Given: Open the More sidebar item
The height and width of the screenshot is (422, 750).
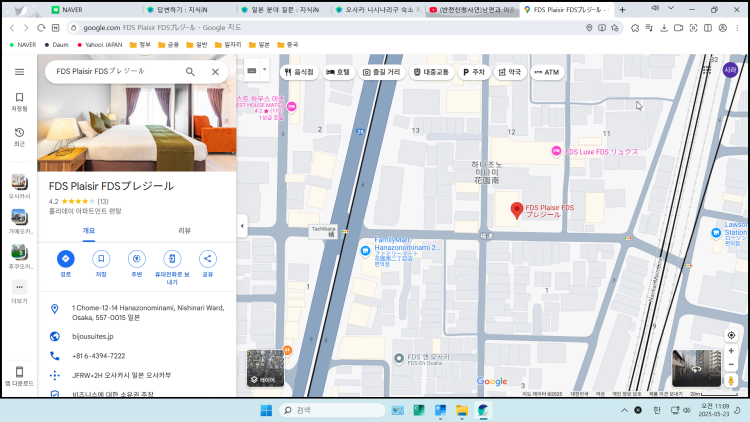Looking at the screenshot, I should (x=19, y=292).
